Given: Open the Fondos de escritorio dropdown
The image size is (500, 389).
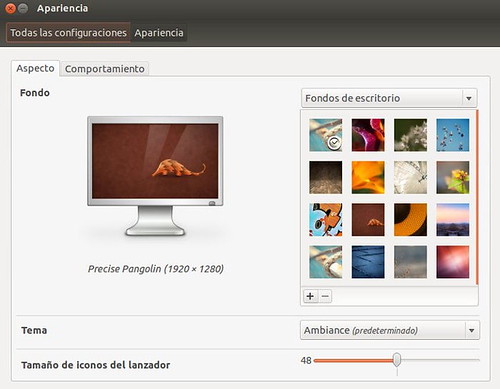Looking at the screenshot, I should pyautogui.click(x=389, y=98).
